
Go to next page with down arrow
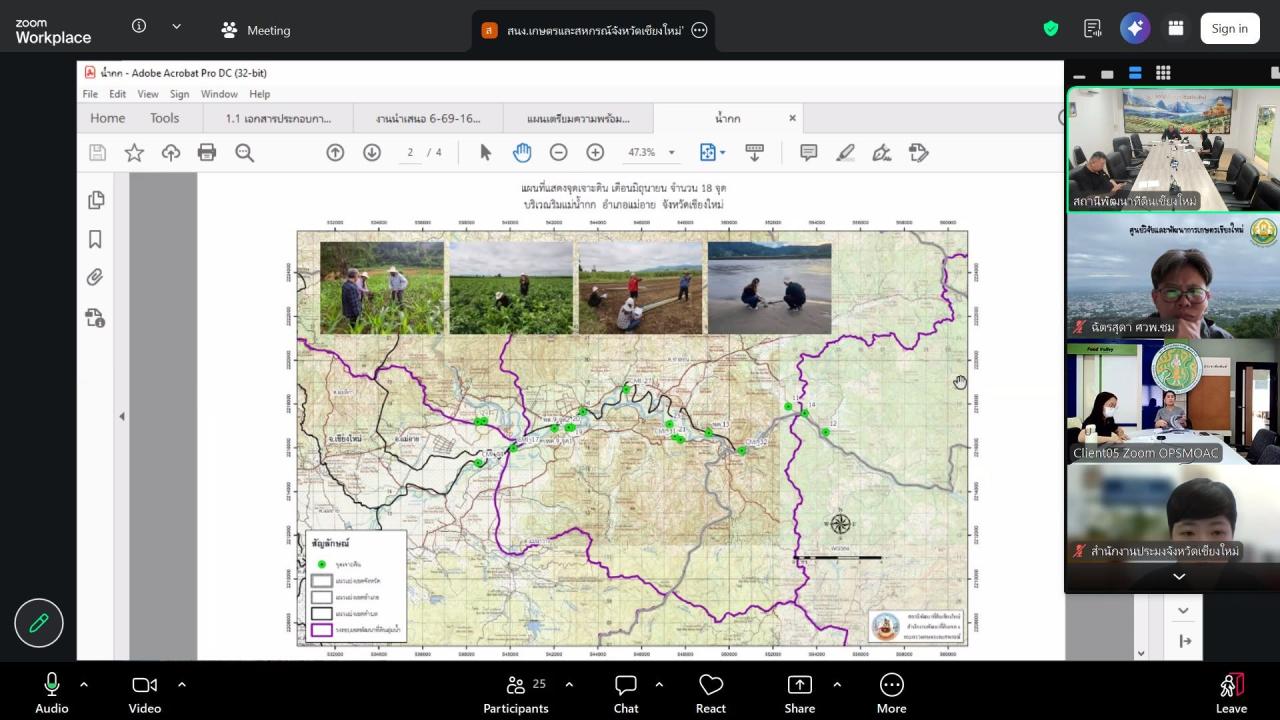click(372, 153)
